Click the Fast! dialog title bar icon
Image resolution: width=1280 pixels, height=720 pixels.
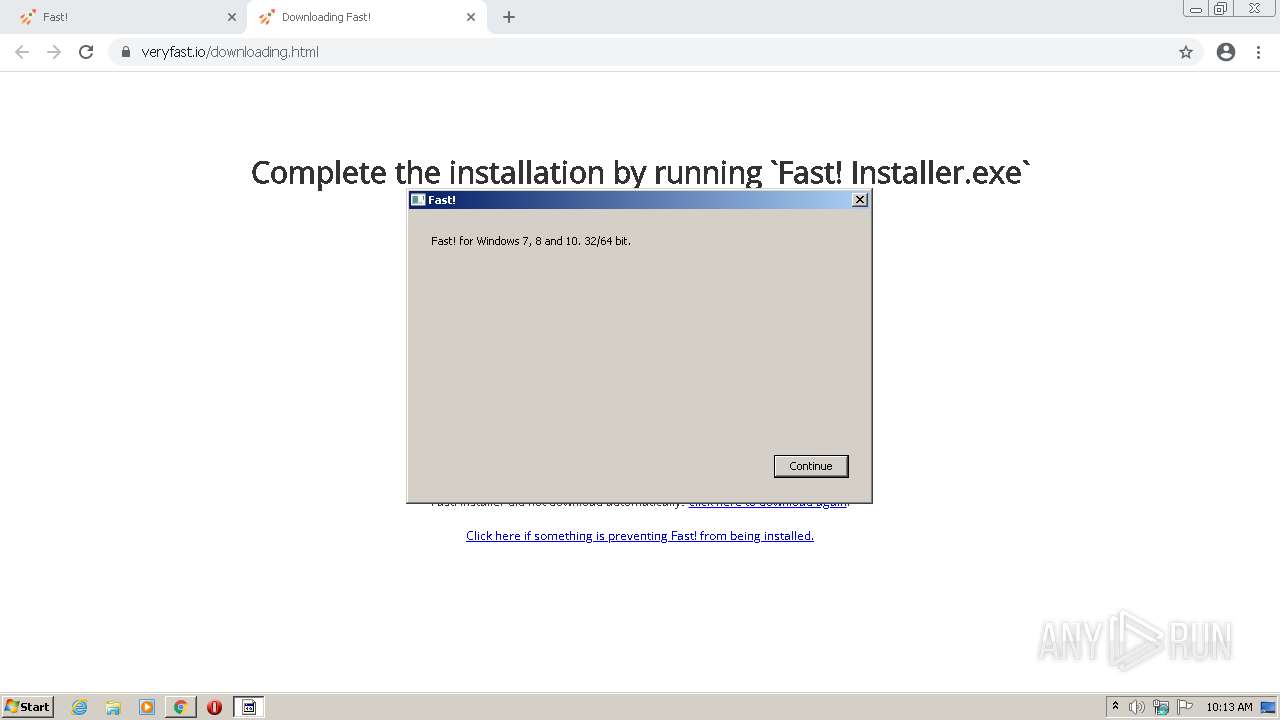click(x=418, y=200)
